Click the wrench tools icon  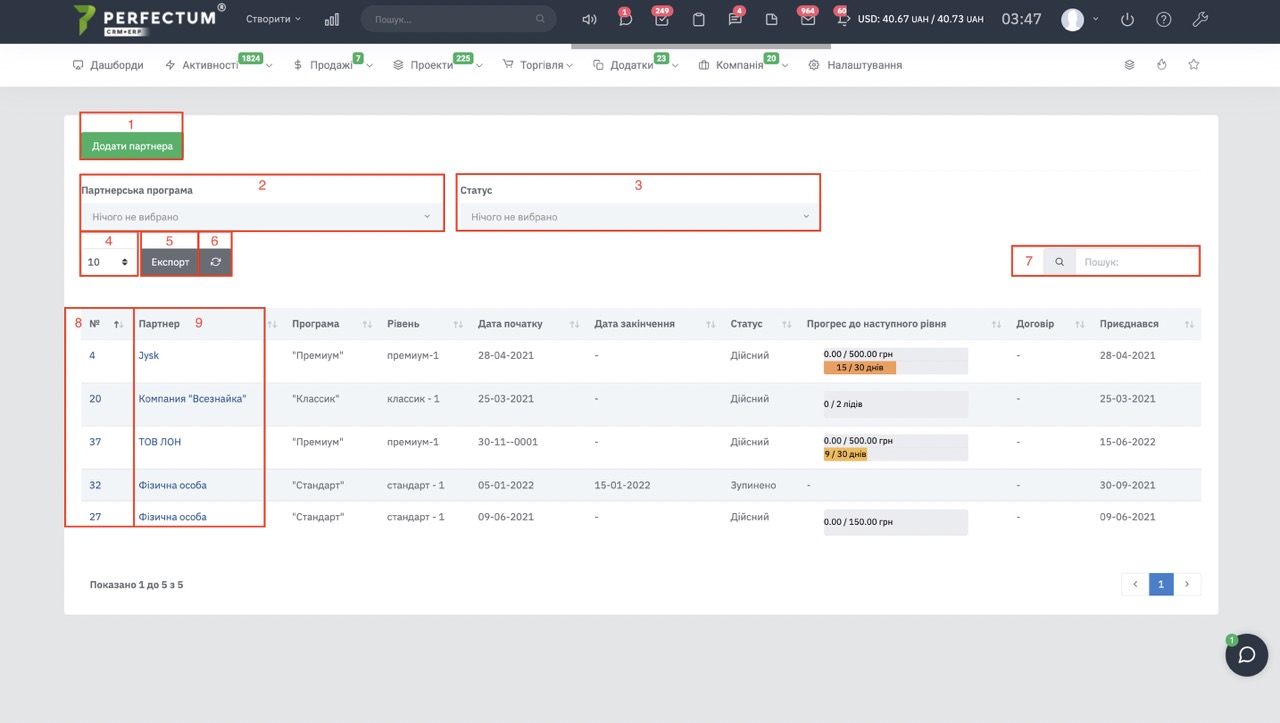[x=1201, y=20]
